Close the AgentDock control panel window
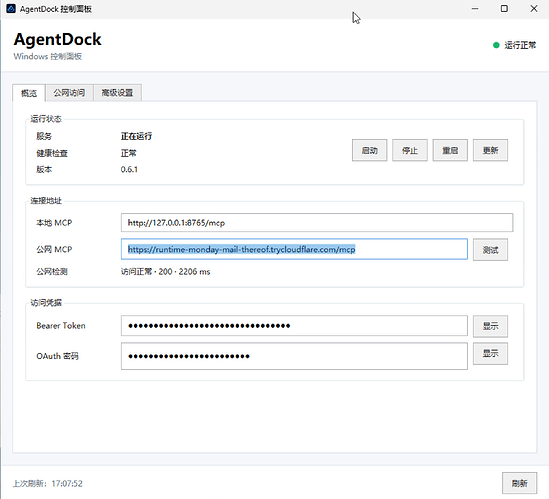 (534, 9)
